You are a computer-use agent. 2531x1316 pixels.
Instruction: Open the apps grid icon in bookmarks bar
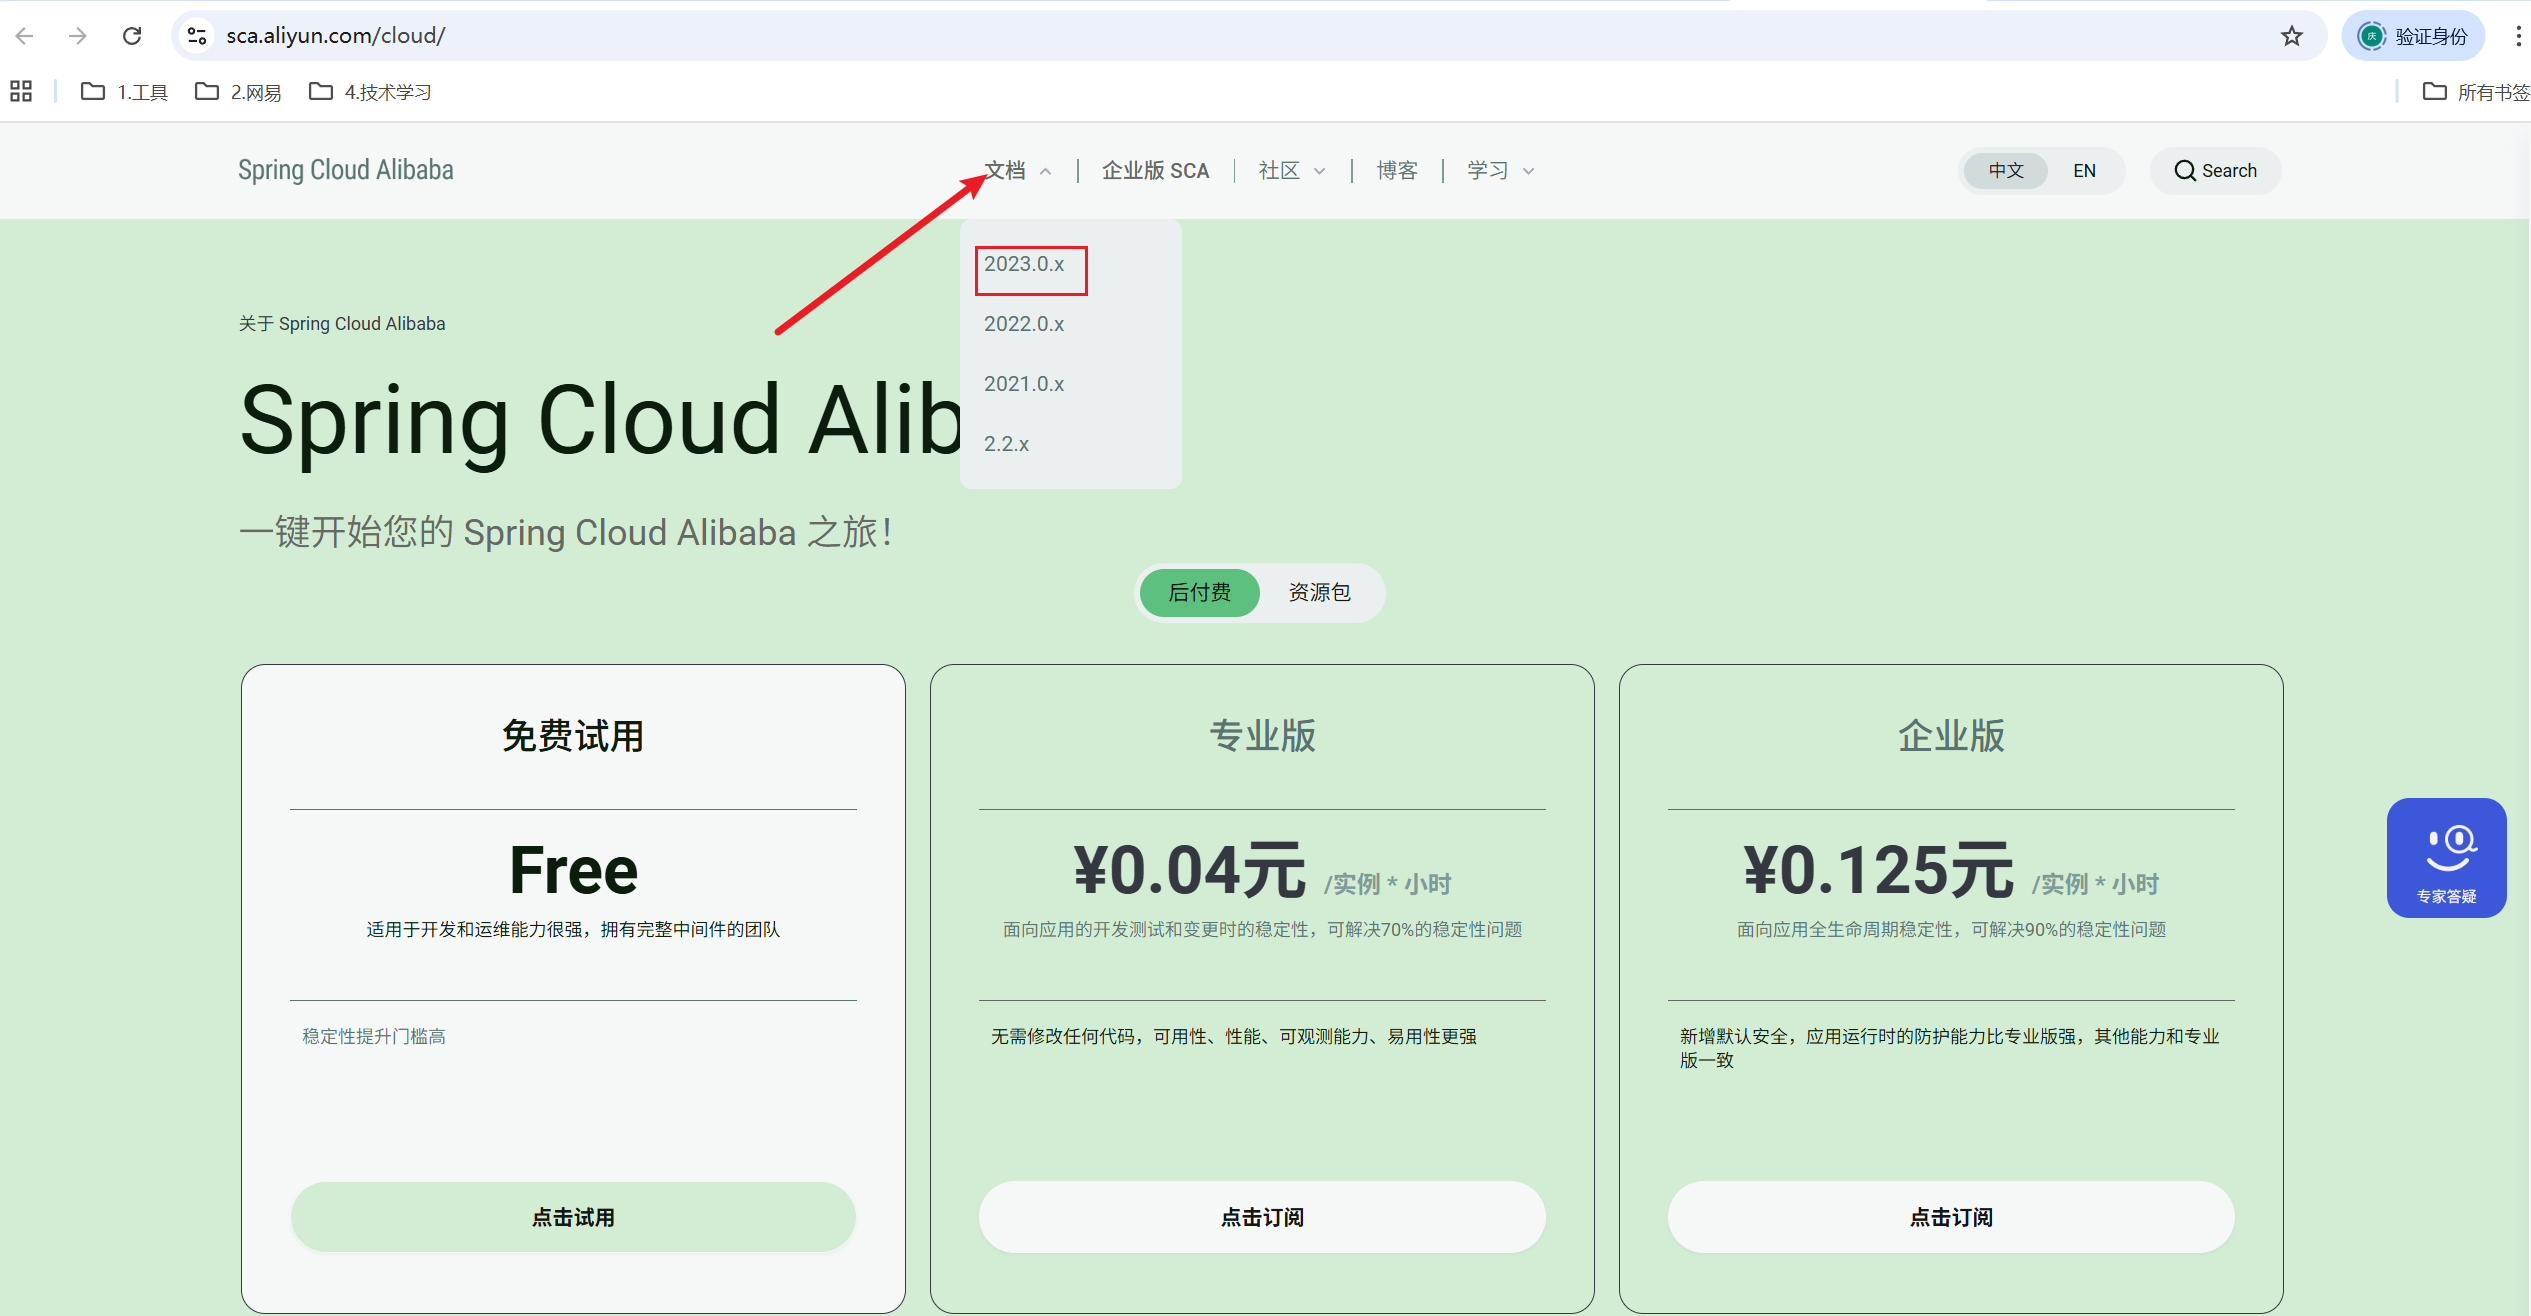pos(21,92)
